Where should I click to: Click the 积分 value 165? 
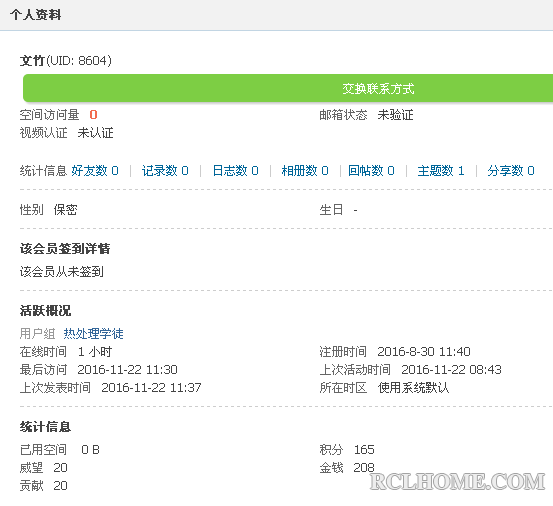tap(364, 450)
